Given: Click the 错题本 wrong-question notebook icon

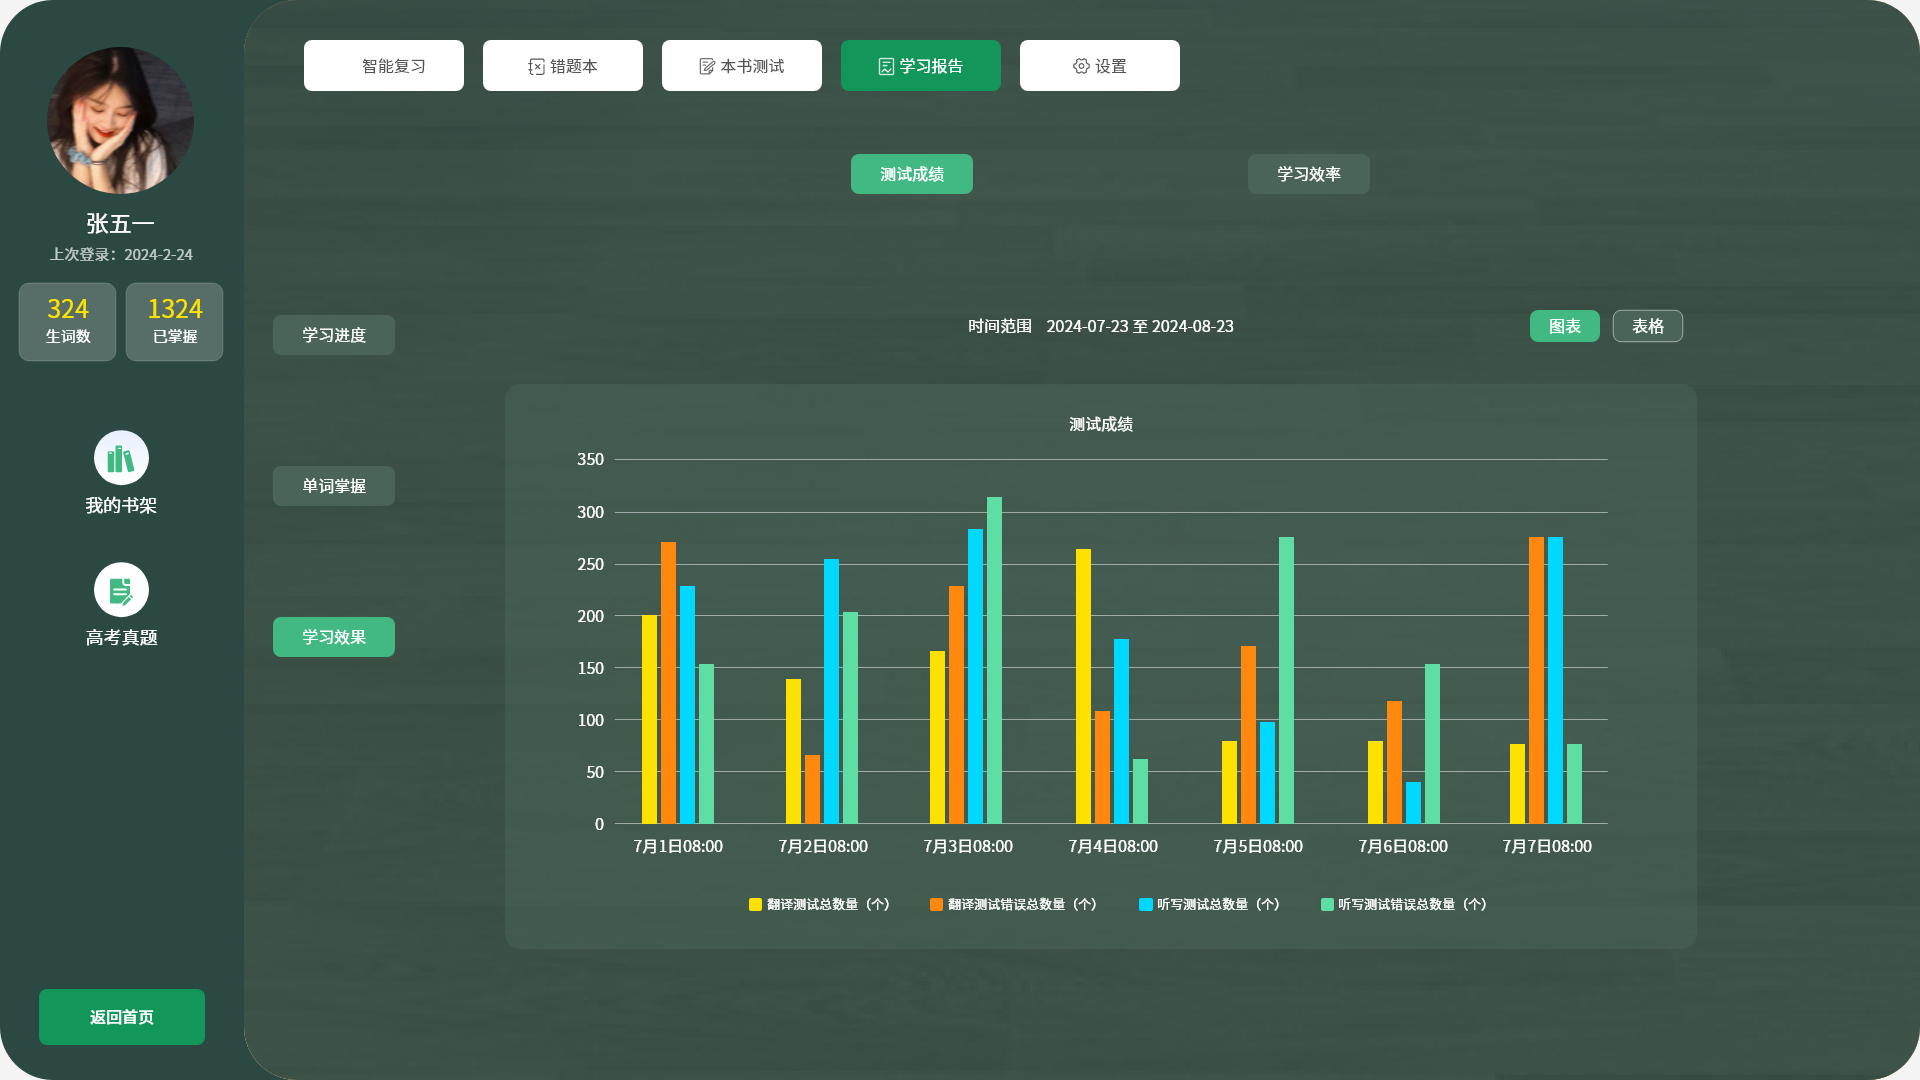Looking at the screenshot, I should pos(536,66).
